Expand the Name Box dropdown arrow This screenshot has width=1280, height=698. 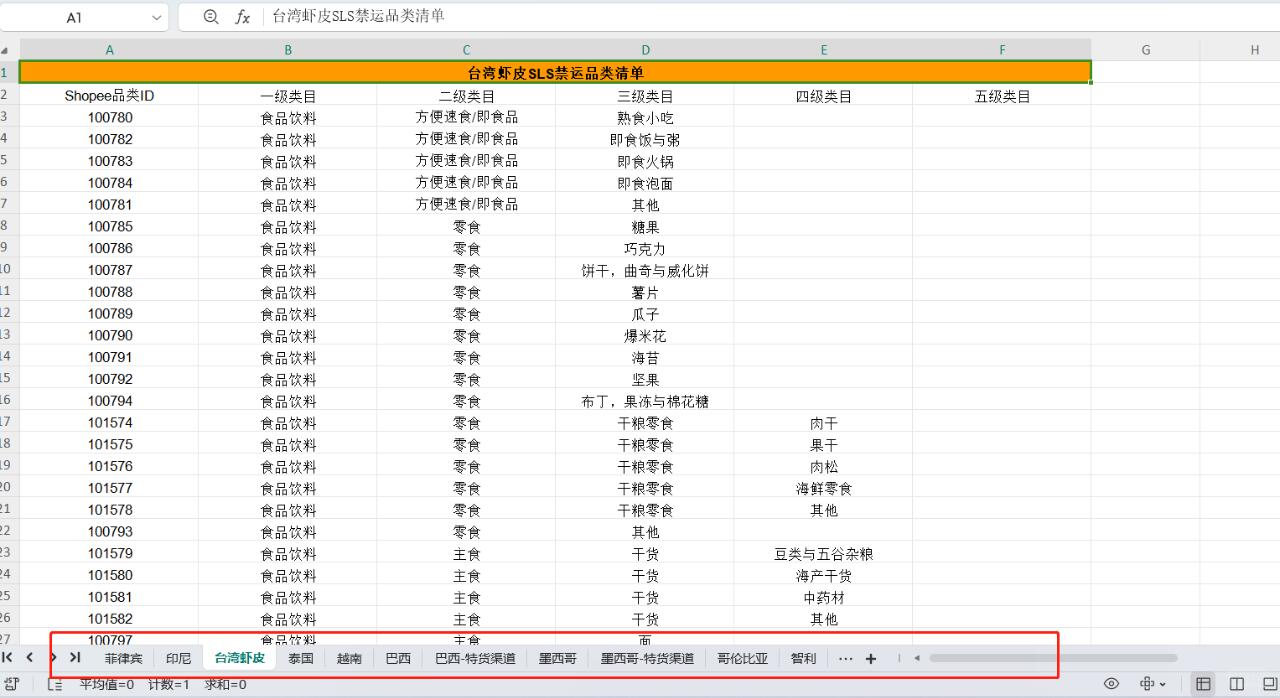[x=157, y=17]
